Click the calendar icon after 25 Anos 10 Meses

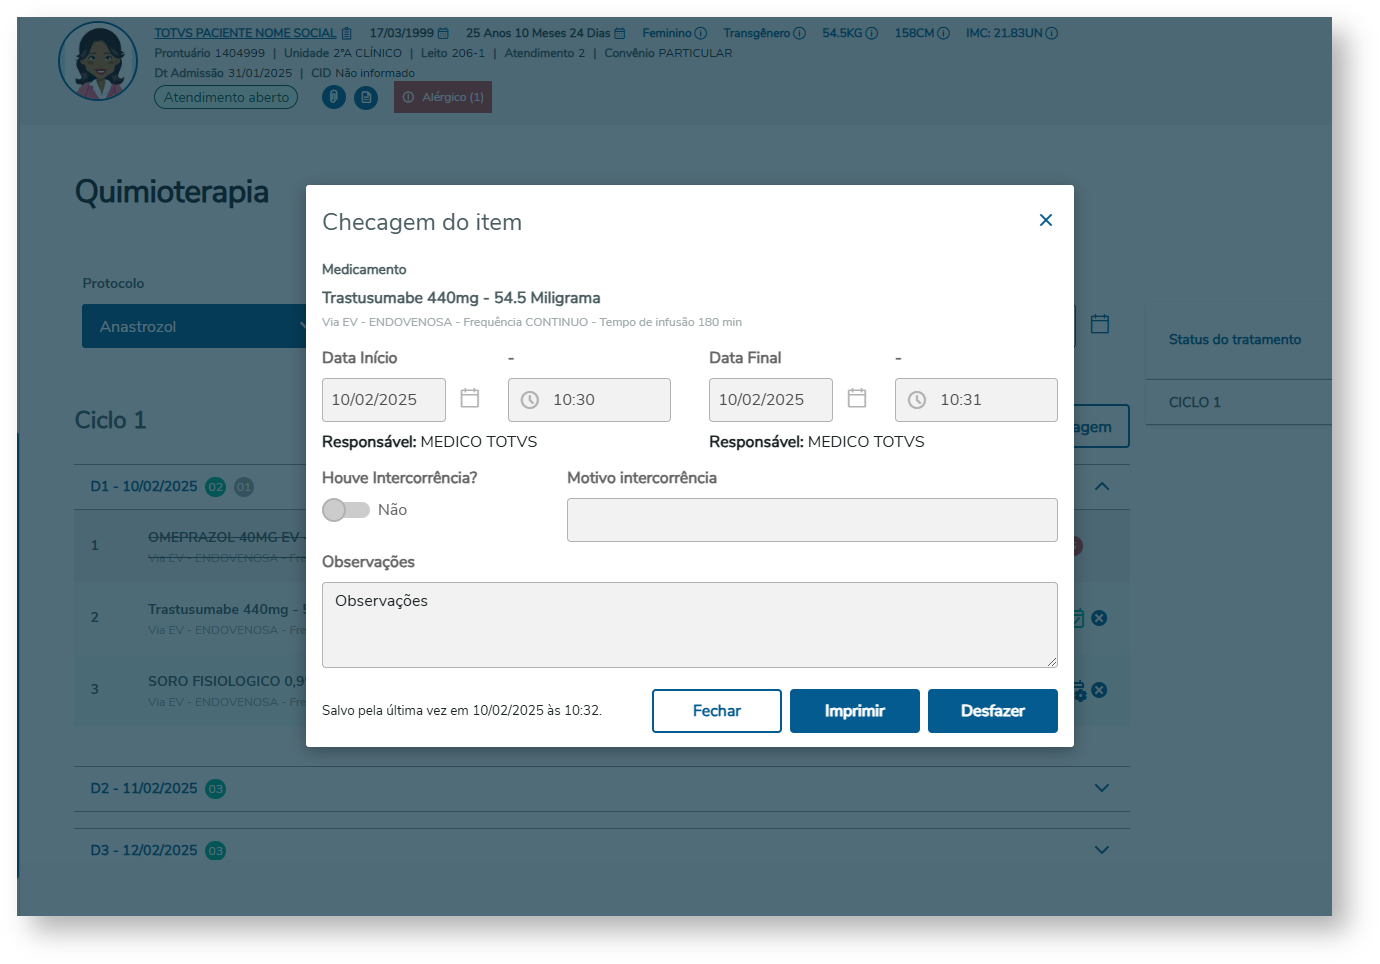click(x=620, y=33)
